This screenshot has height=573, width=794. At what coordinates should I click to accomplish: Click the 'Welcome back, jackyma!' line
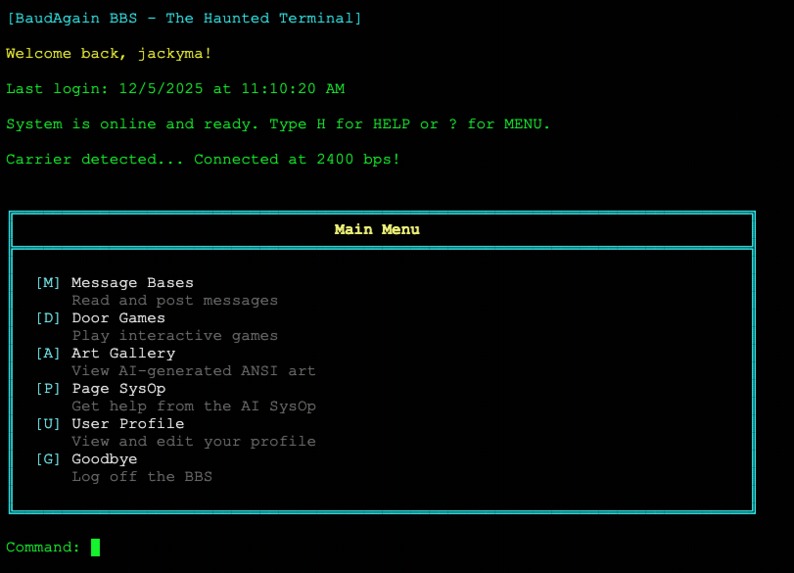pos(109,54)
